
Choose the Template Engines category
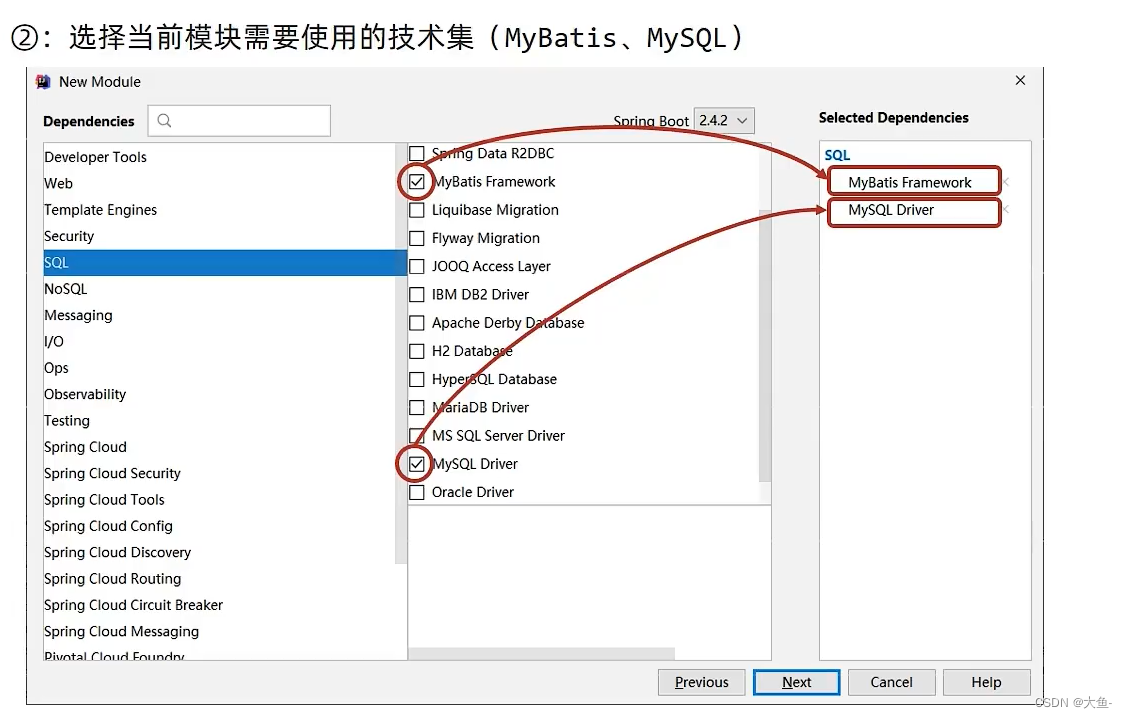coord(219,210)
